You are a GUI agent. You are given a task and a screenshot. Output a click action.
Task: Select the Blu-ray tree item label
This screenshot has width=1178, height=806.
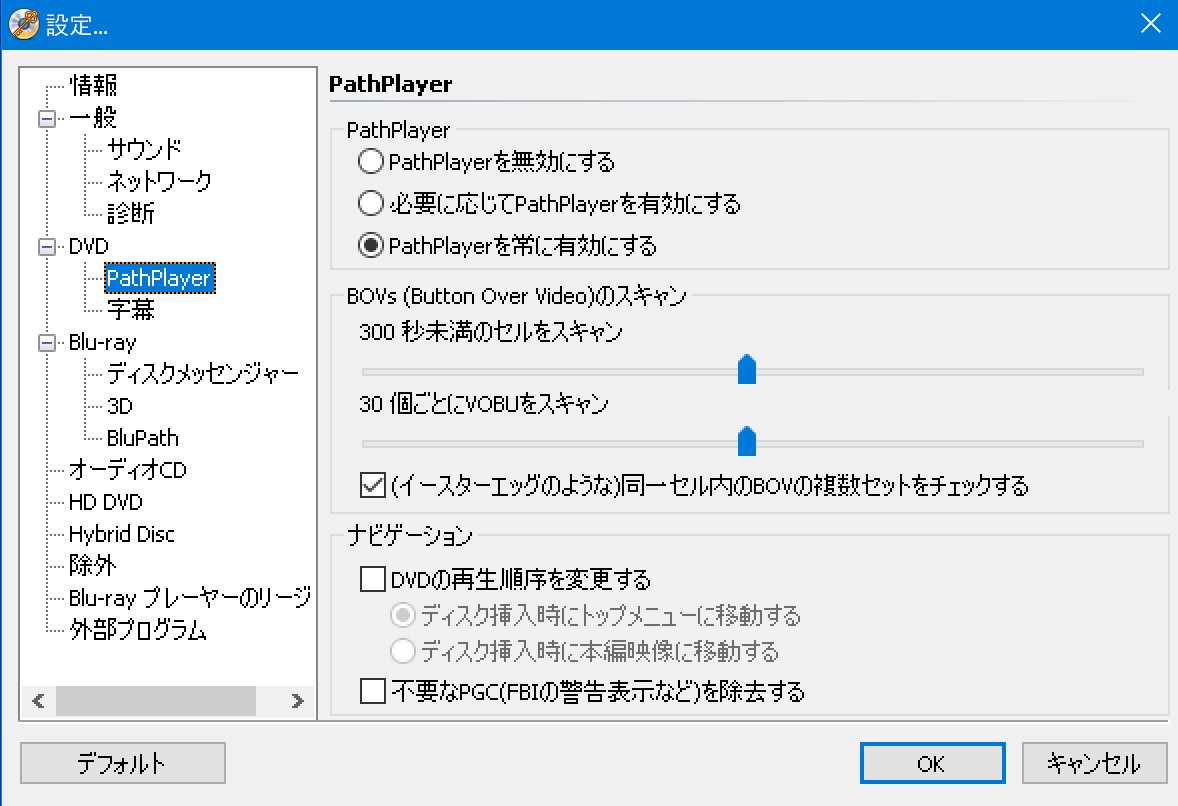pos(102,342)
